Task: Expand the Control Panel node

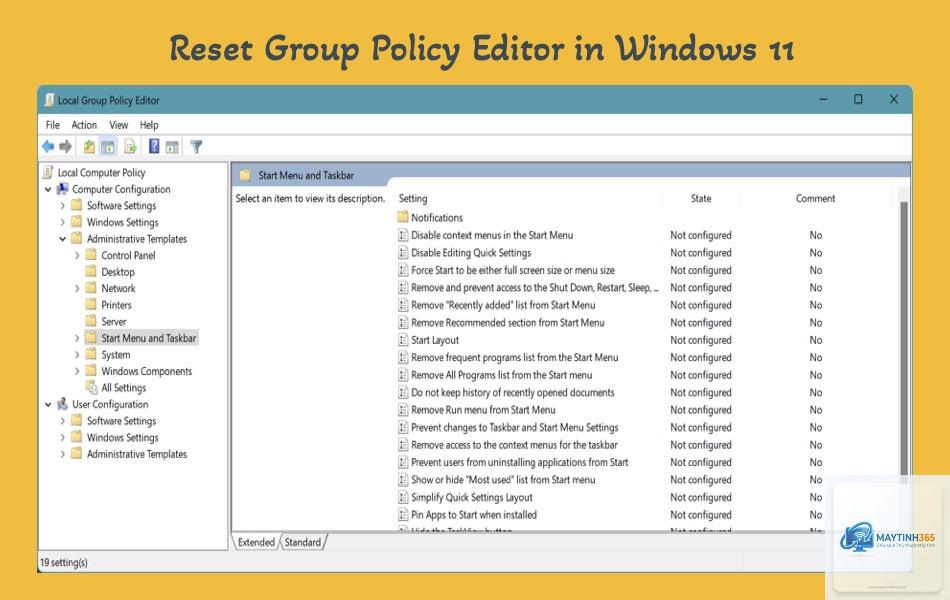Action: click(x=77, y=255)
